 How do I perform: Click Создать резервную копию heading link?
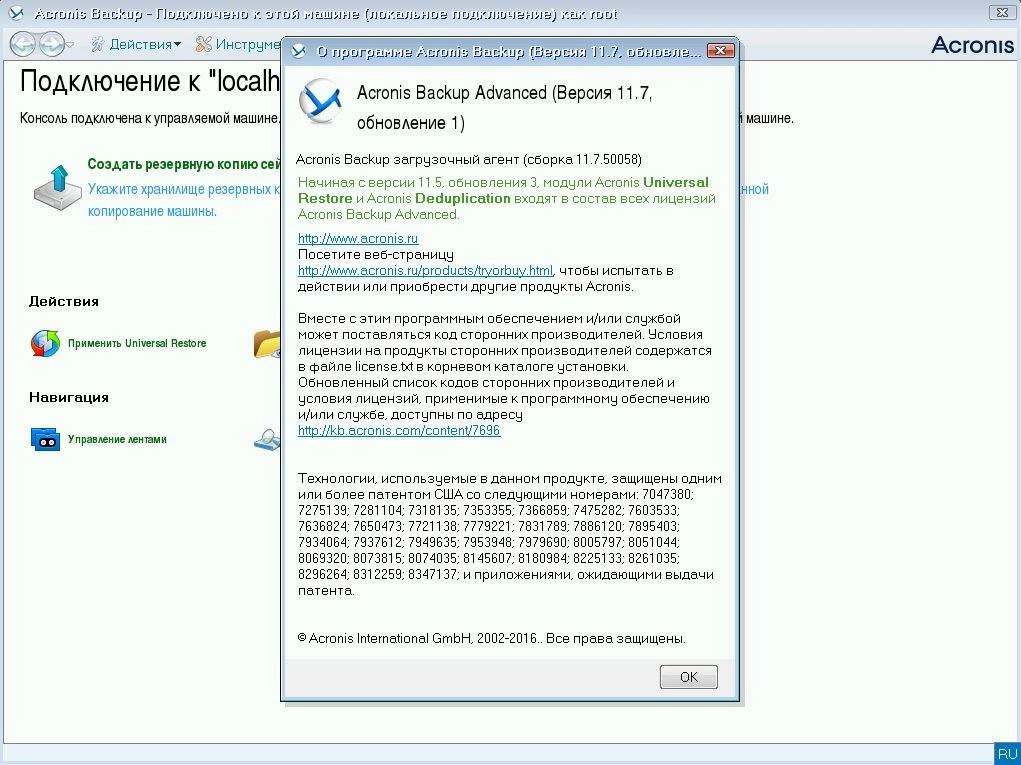coord(184,164)
